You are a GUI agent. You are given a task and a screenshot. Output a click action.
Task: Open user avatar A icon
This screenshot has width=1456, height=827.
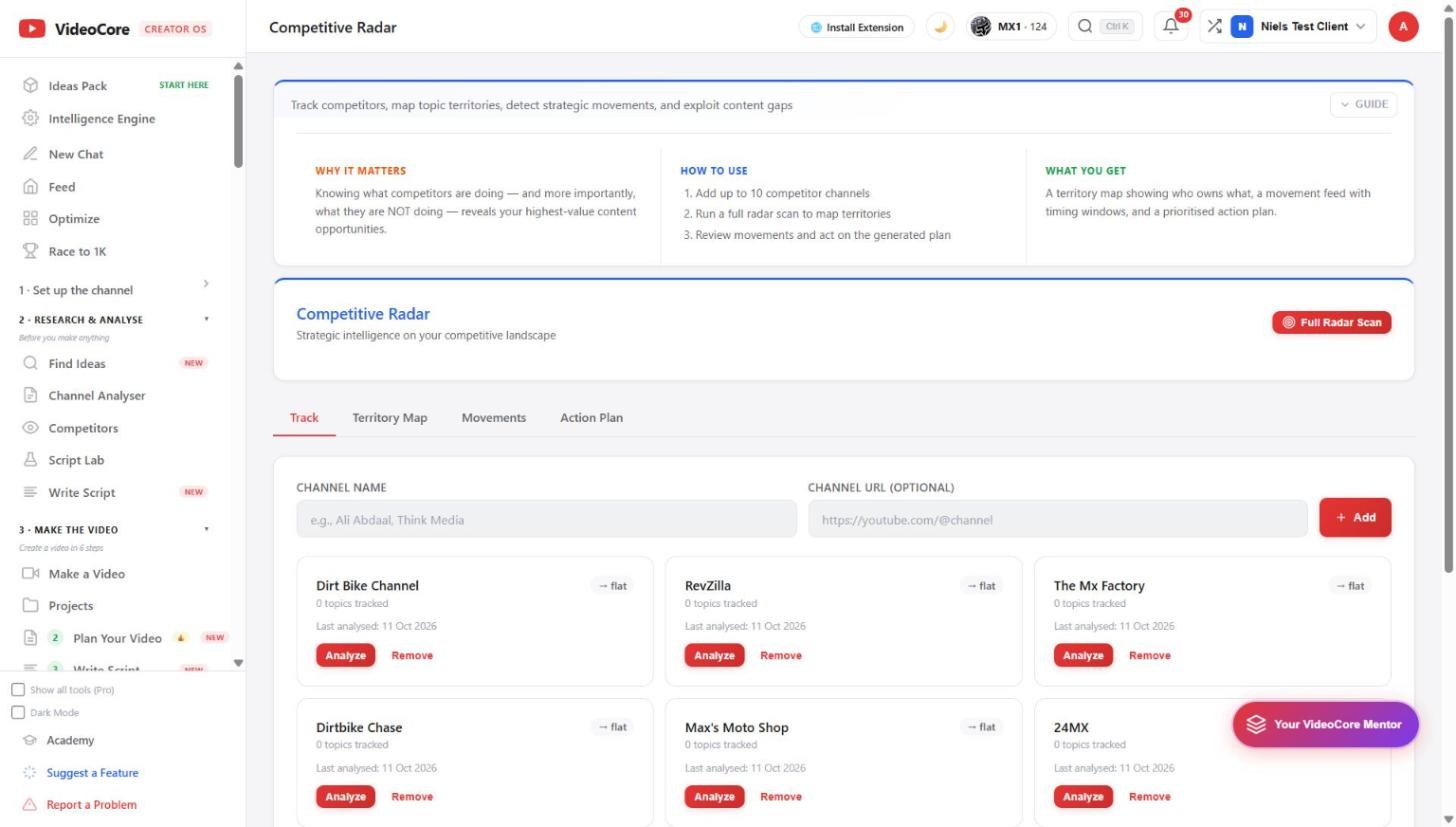point(1403,27)
